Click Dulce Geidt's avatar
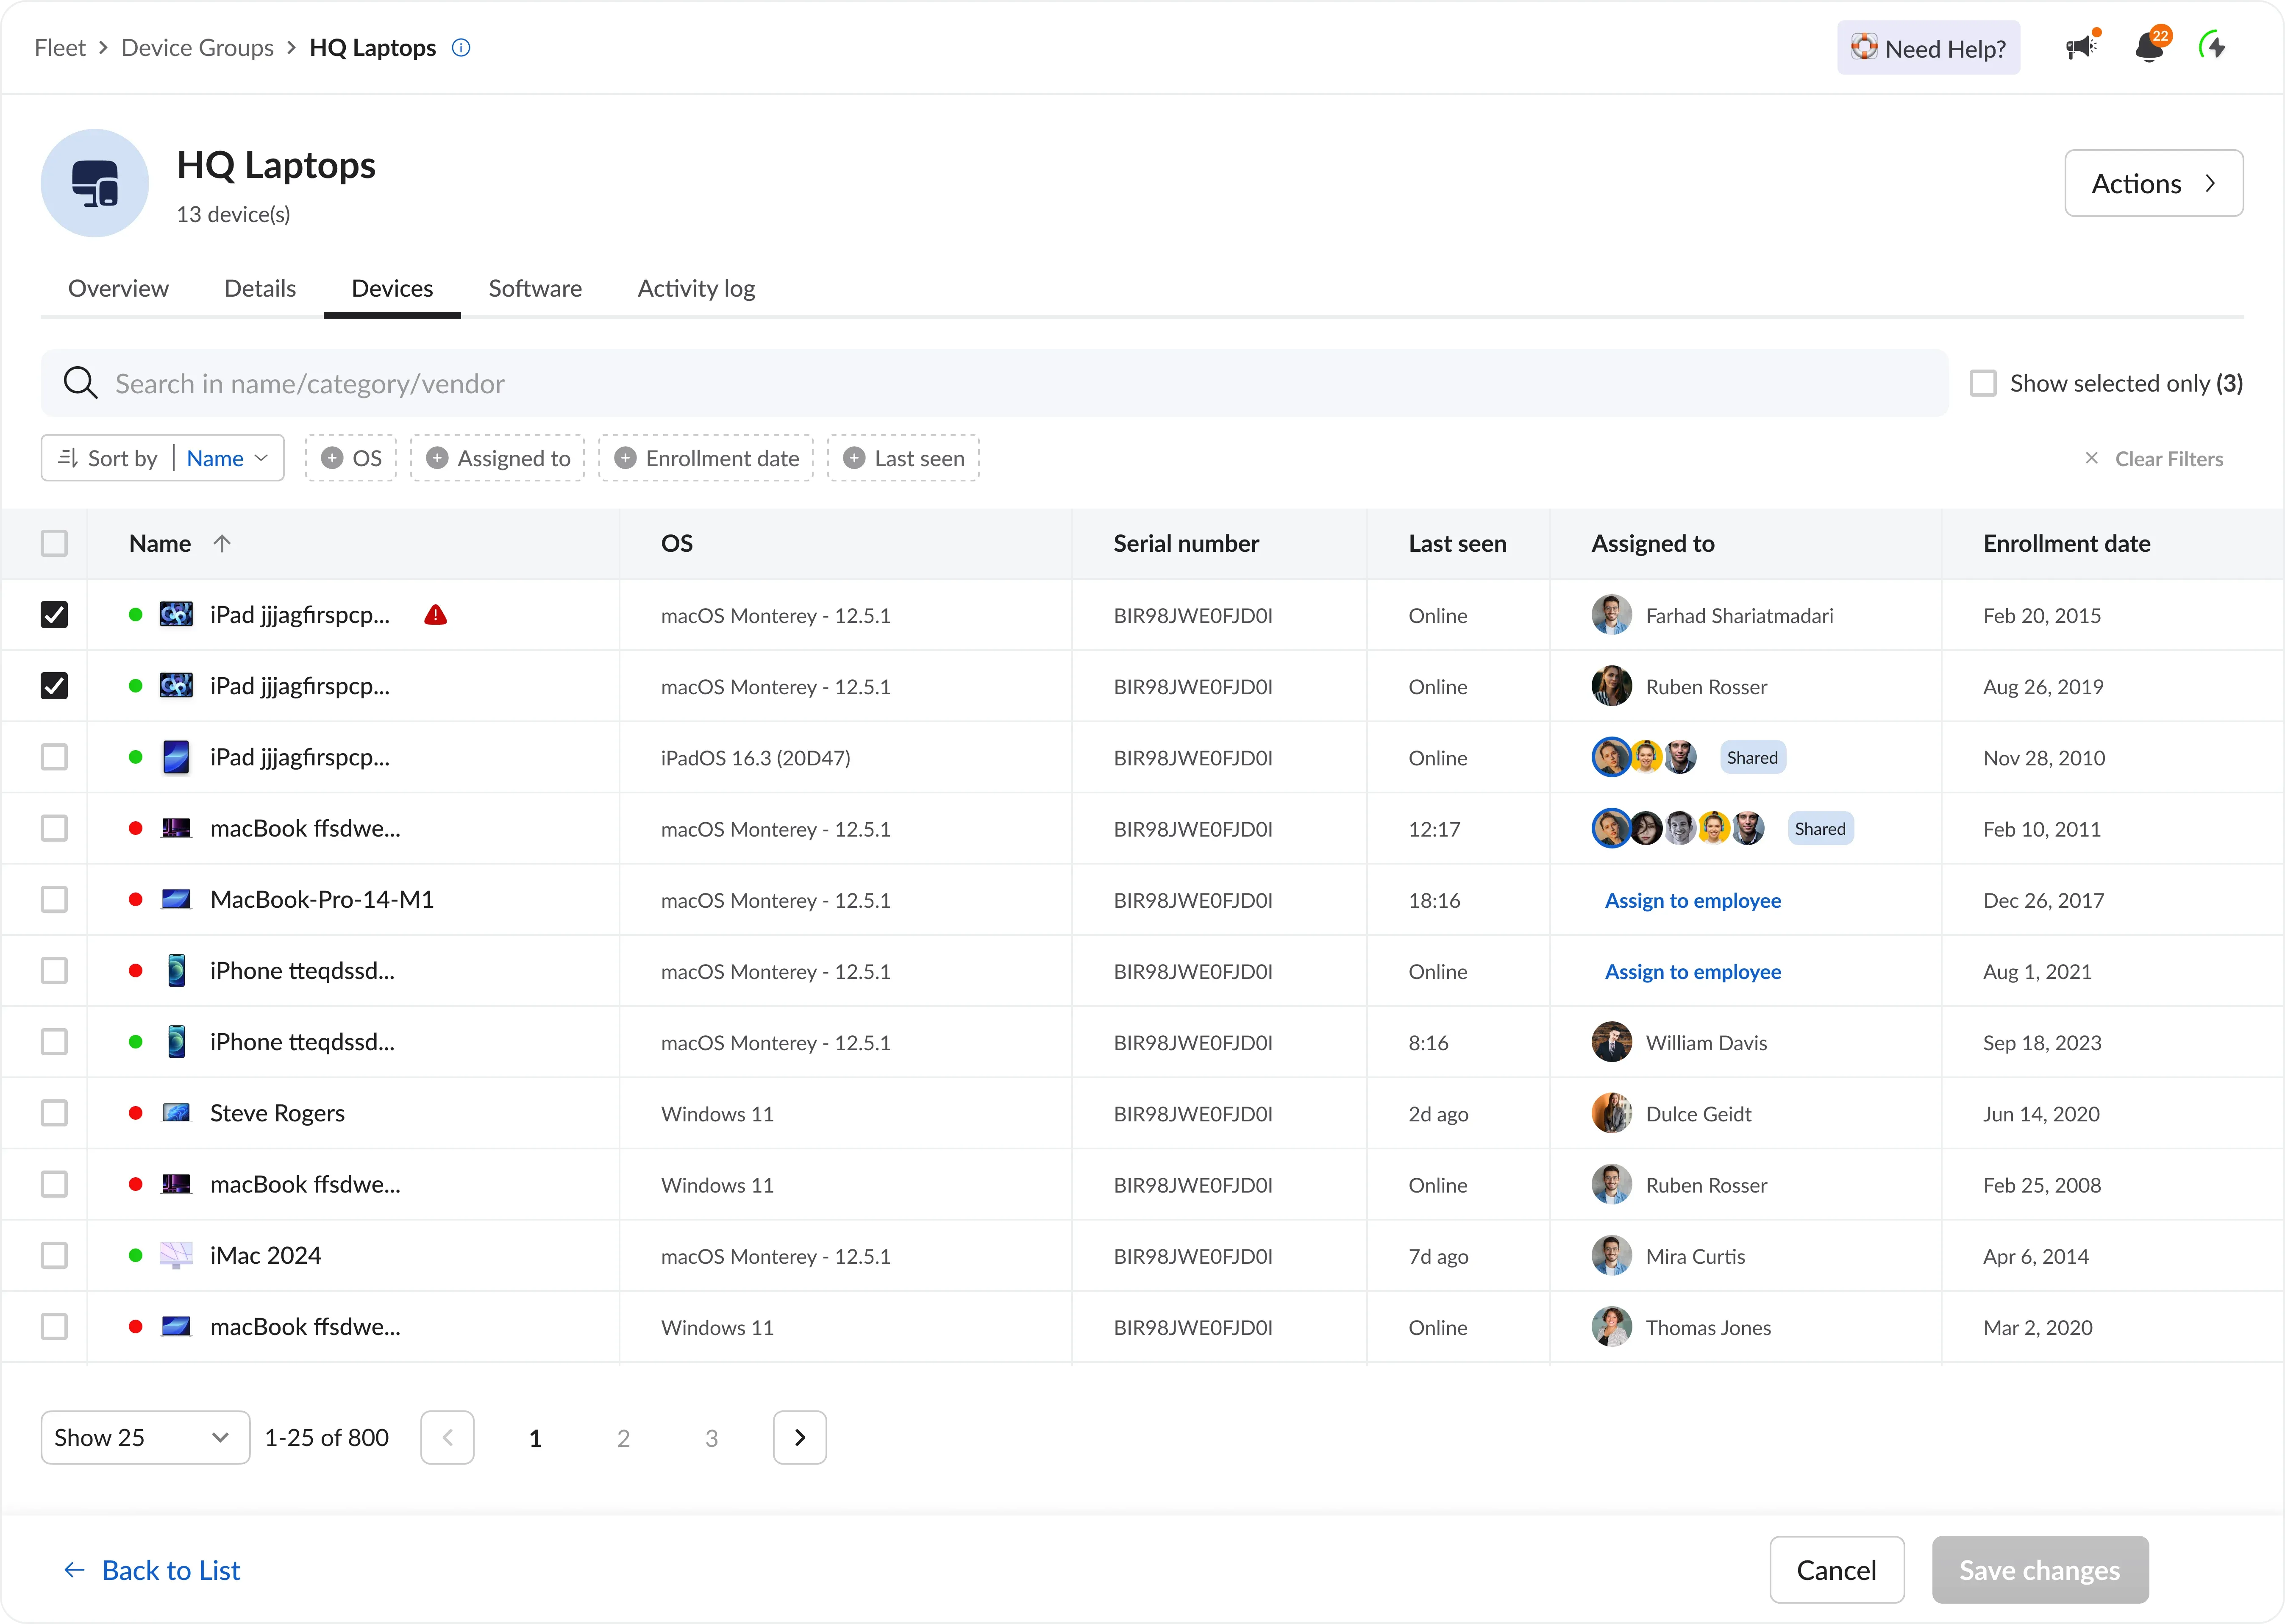The width and height of the screenshot is (2285, 1624). pyautogui.click(x=1611, y=1113)
